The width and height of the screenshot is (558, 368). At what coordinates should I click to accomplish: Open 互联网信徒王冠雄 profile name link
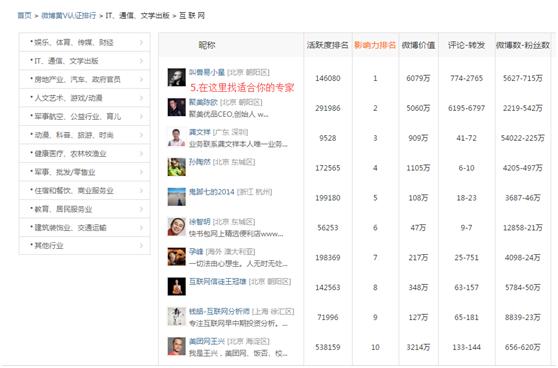218,282
